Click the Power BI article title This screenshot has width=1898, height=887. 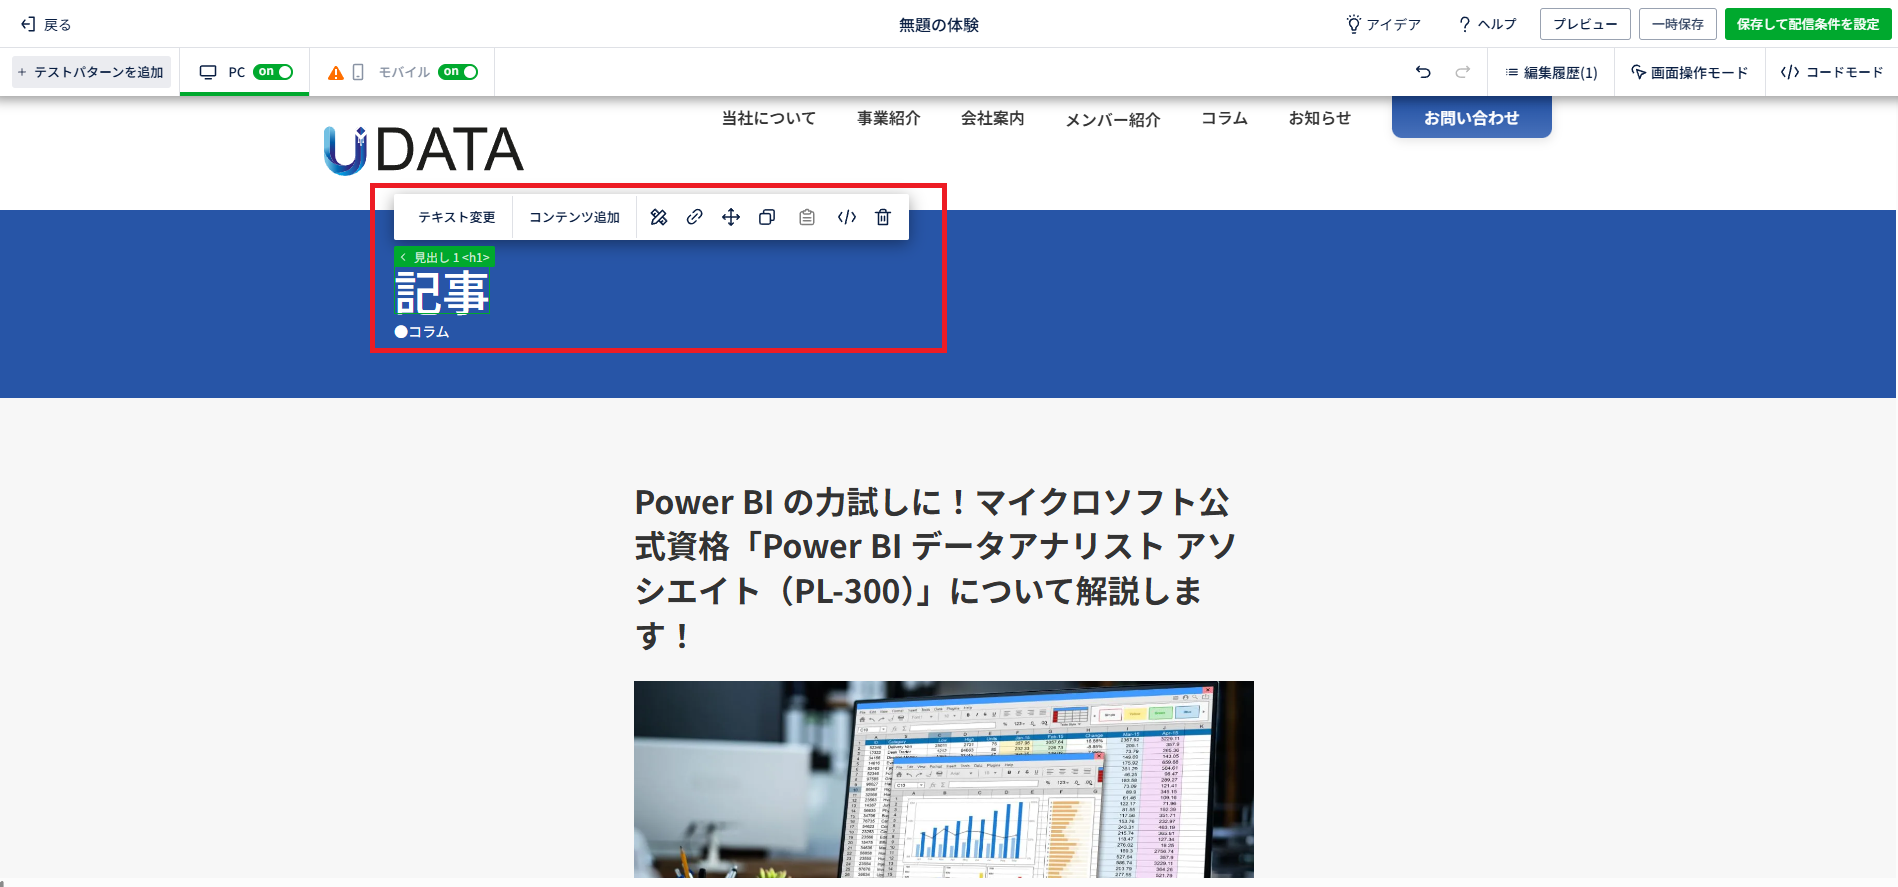[x=936, y=568]
